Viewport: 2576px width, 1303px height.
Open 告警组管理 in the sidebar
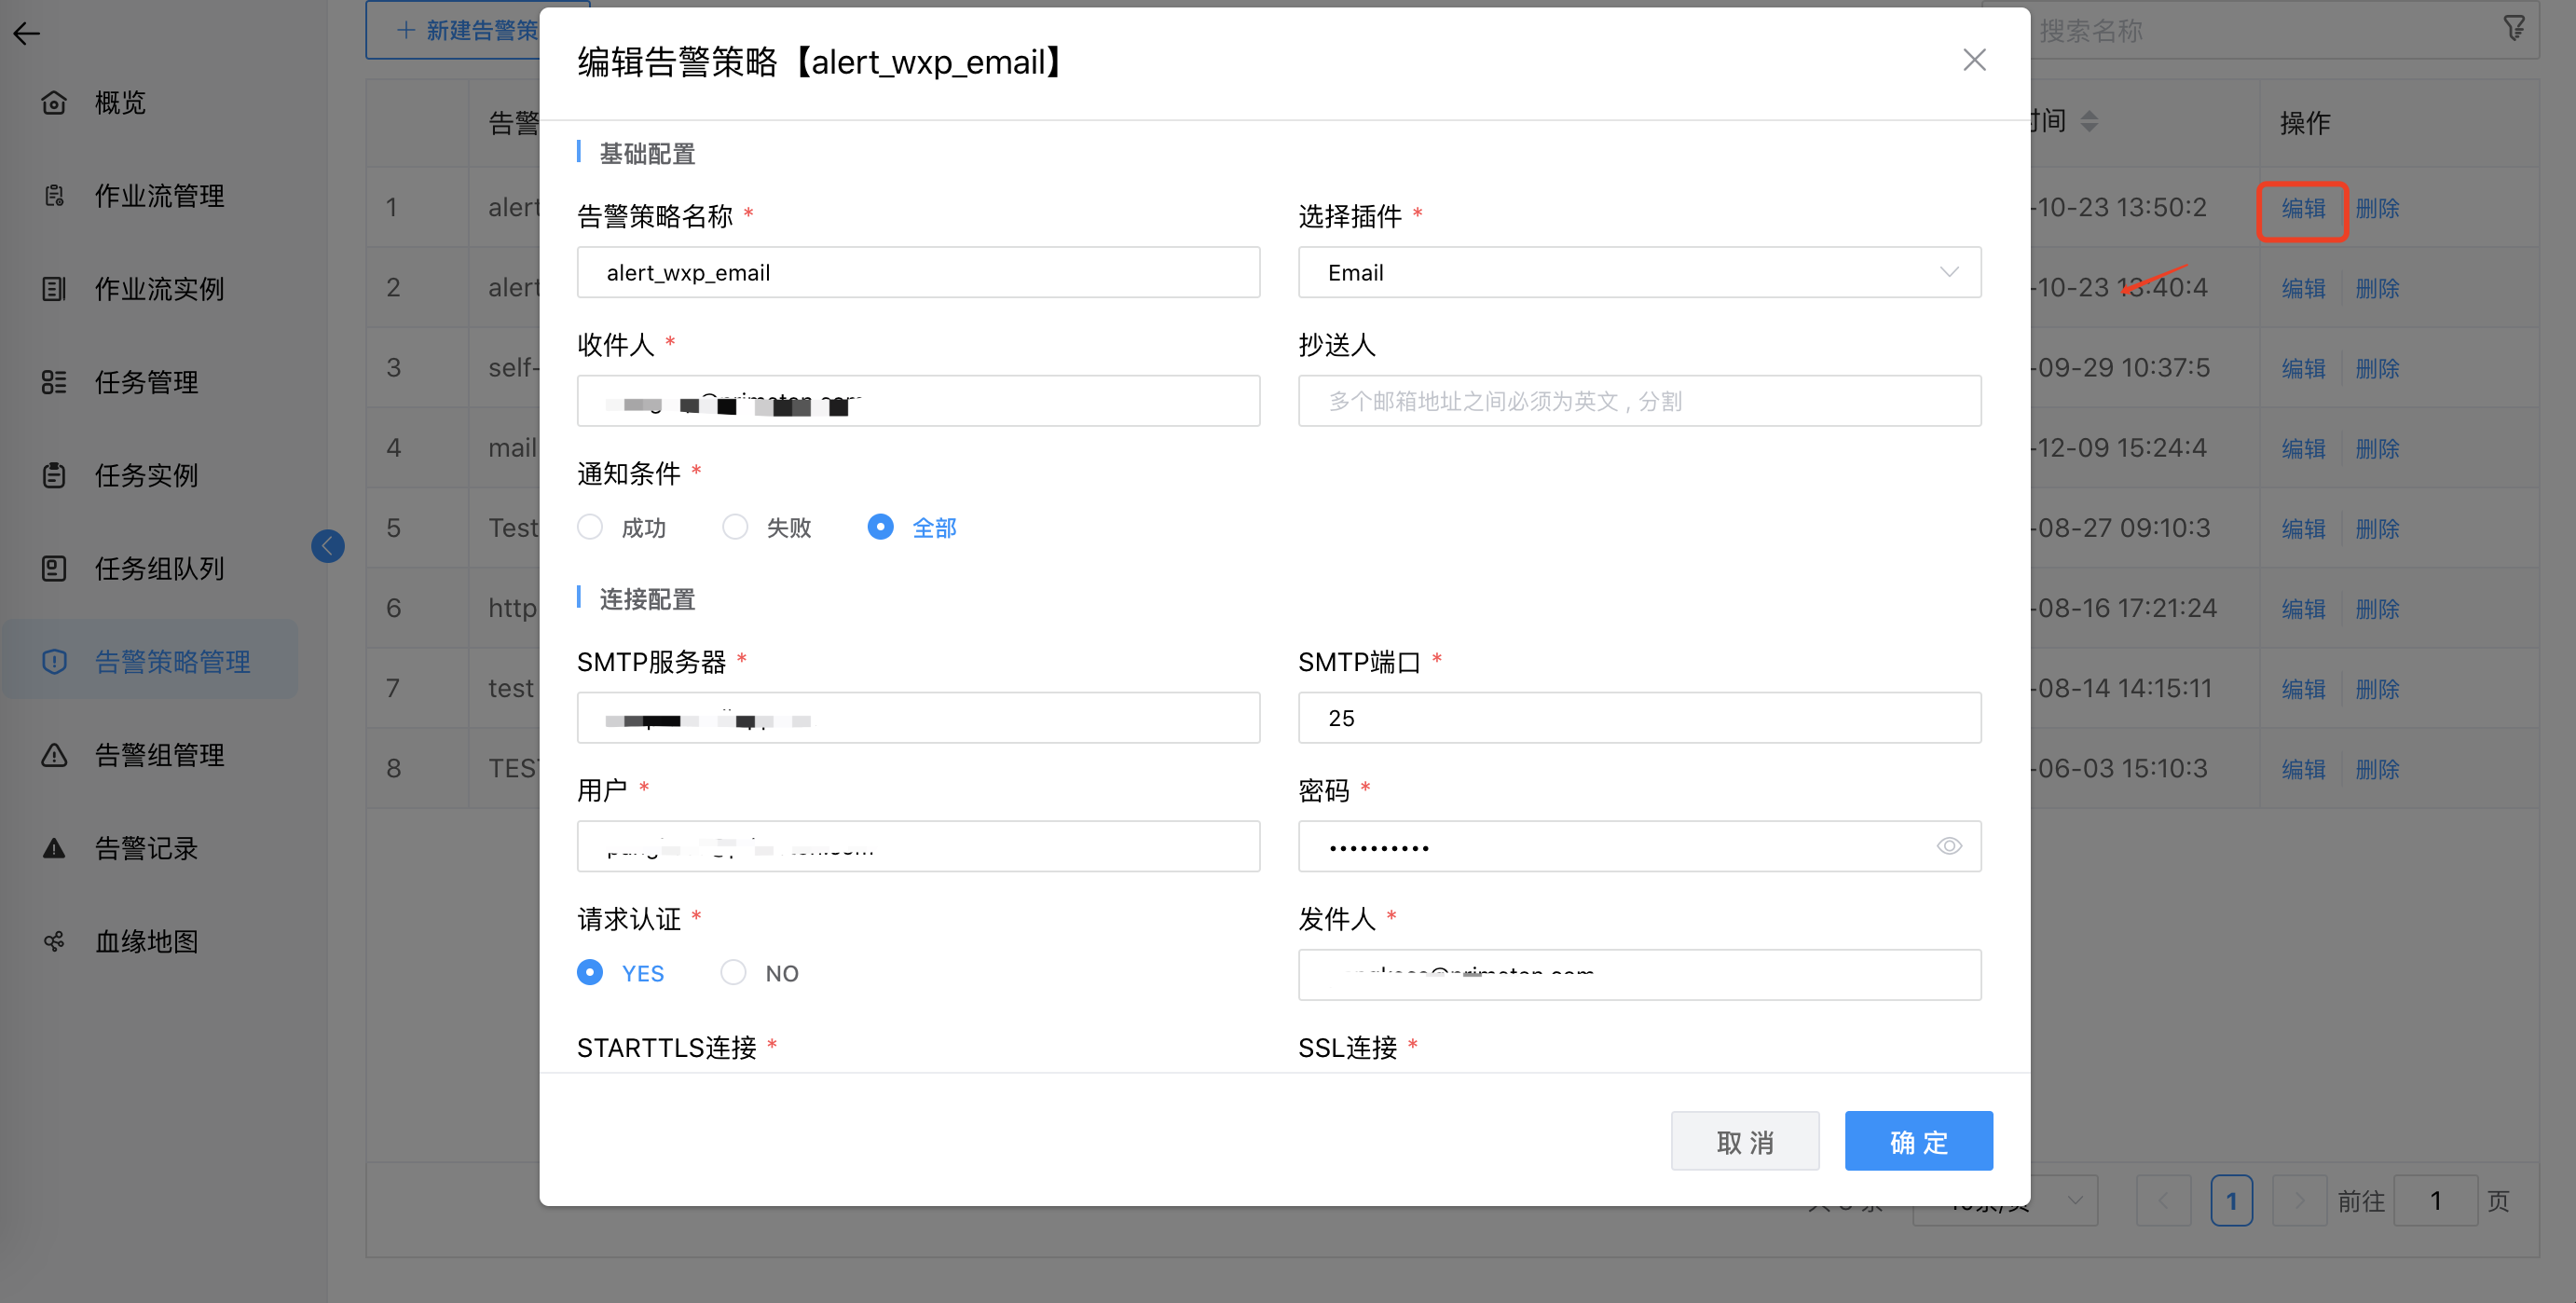54,755
